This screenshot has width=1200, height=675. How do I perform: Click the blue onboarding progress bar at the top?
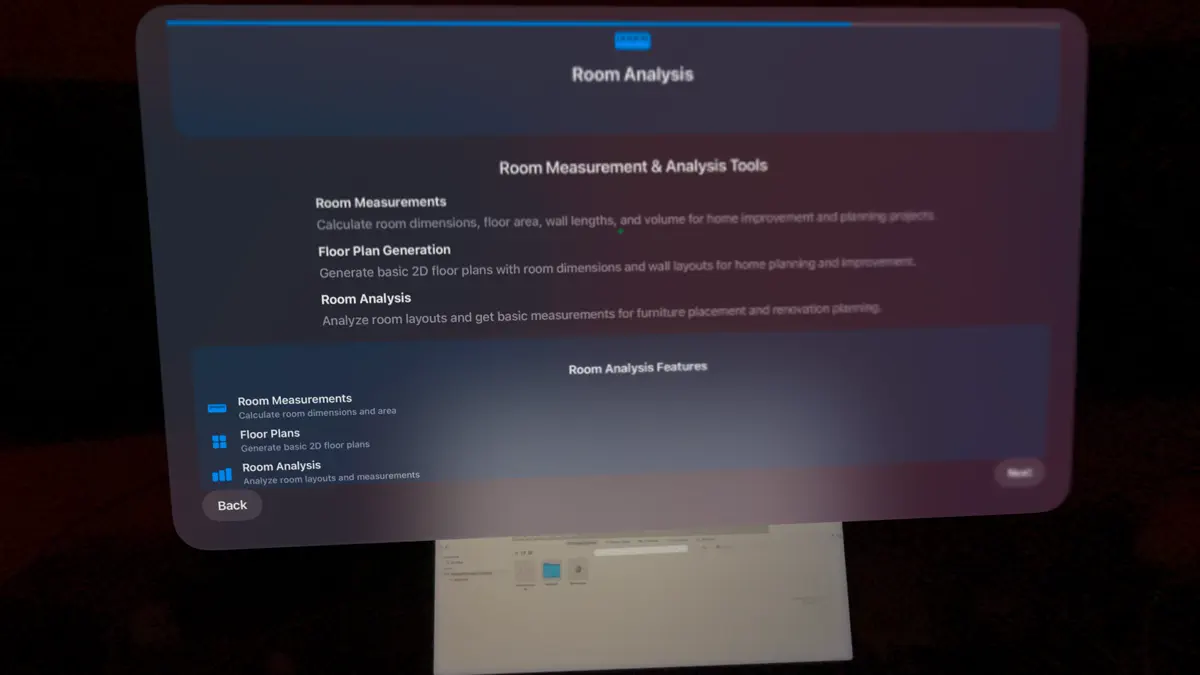click(x=510, y=22)
